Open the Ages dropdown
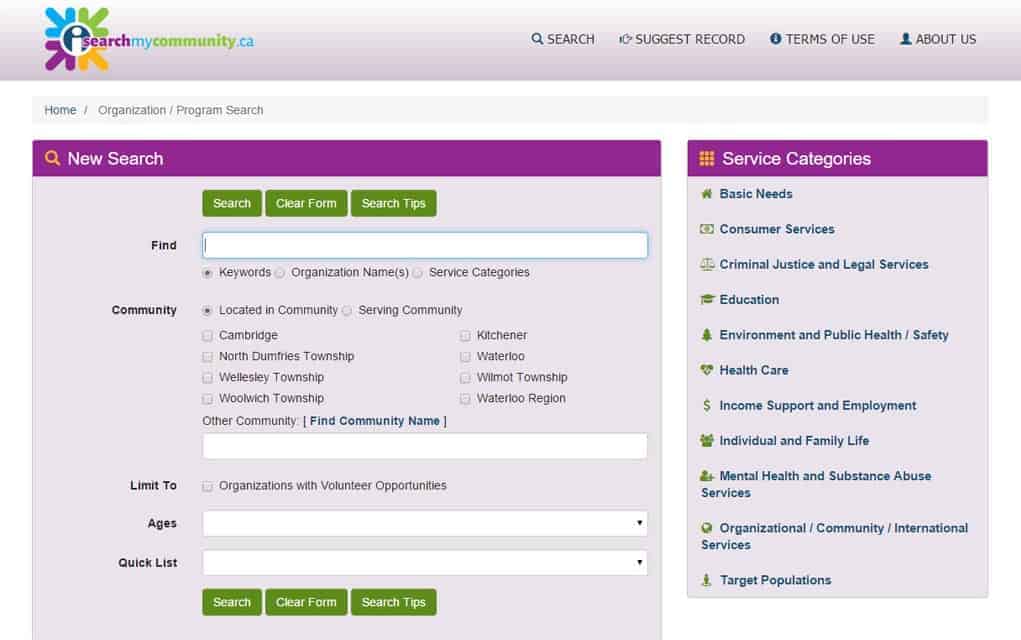Image resolution: width=1021 pixels, height=640 pixels. [424, 523]
